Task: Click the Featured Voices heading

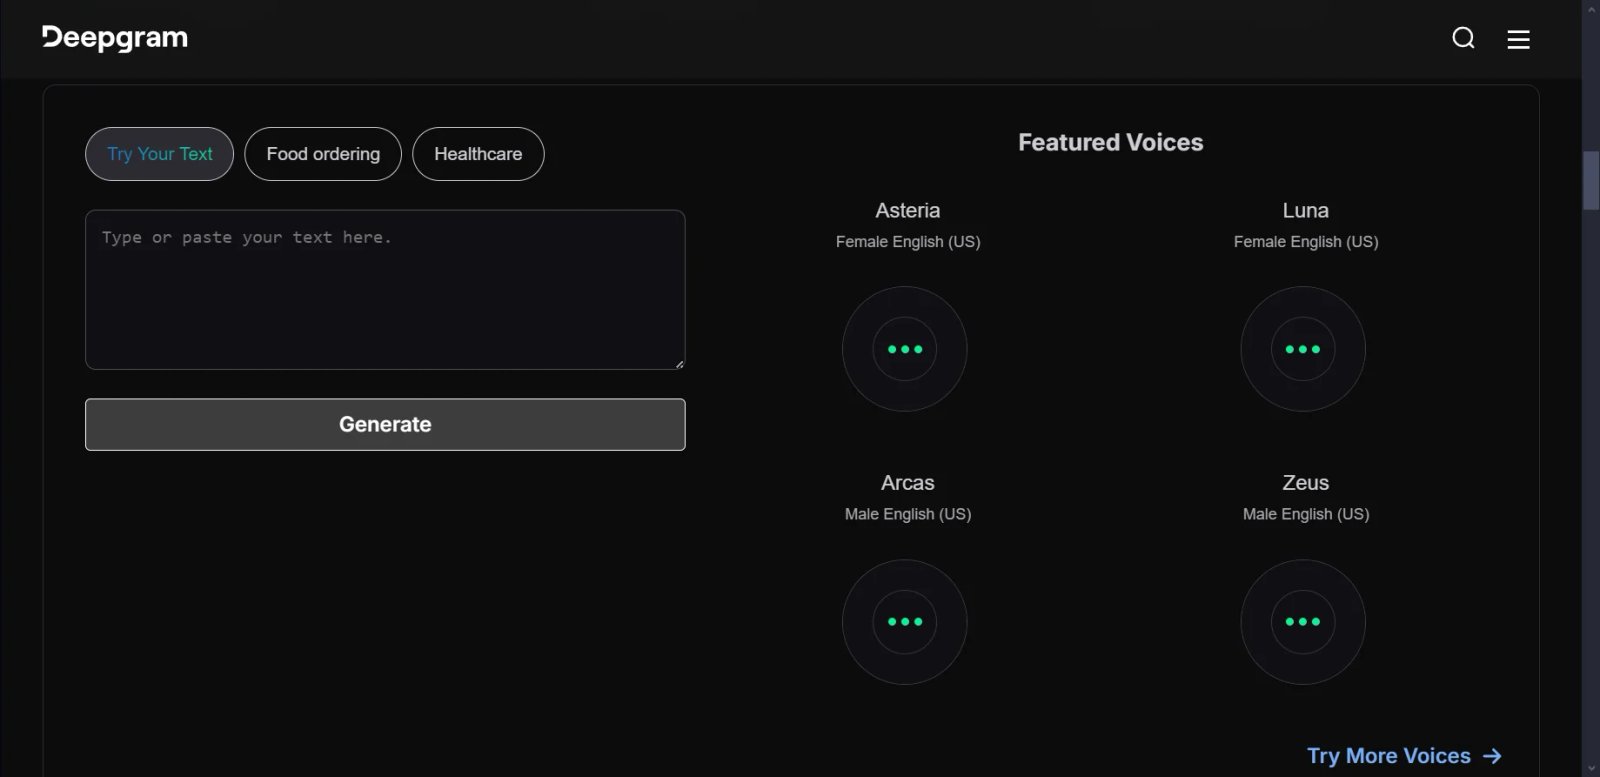Action: point(1111,142)
